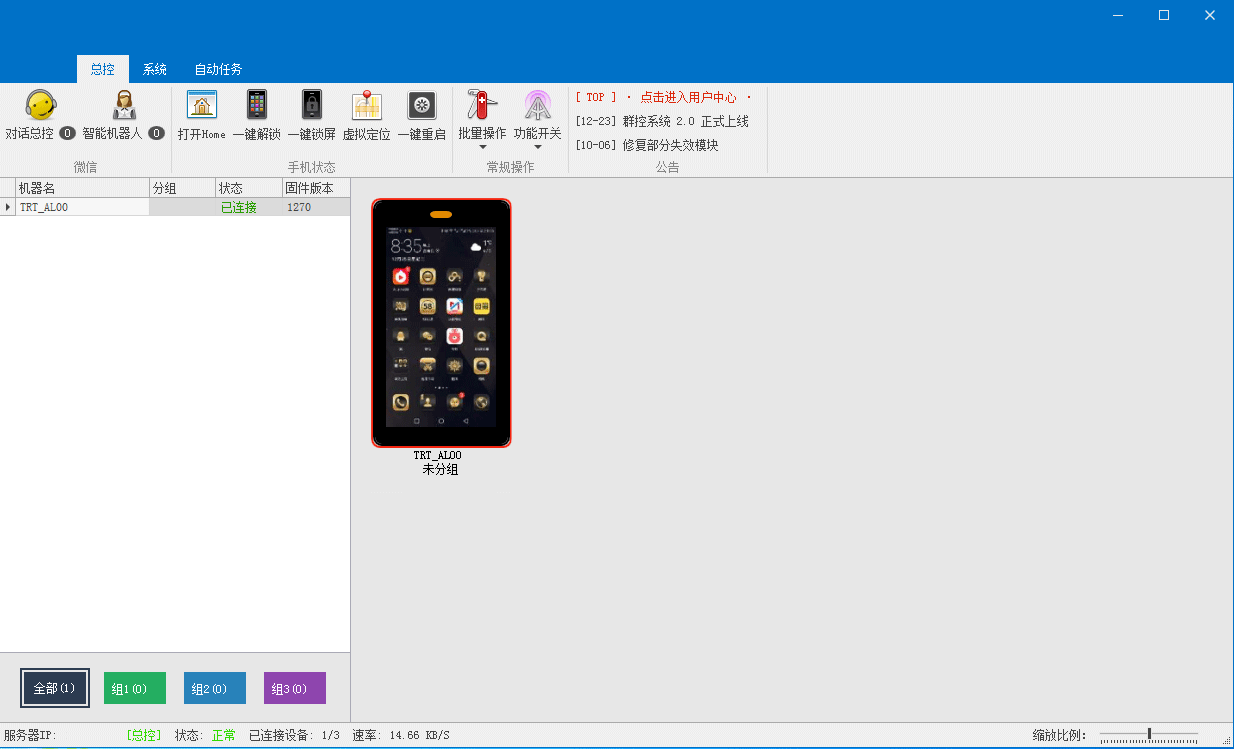Screen dimensions: 1234x749
Task: Expand the TRT_AL00 device row arrow
Action: 6,206
